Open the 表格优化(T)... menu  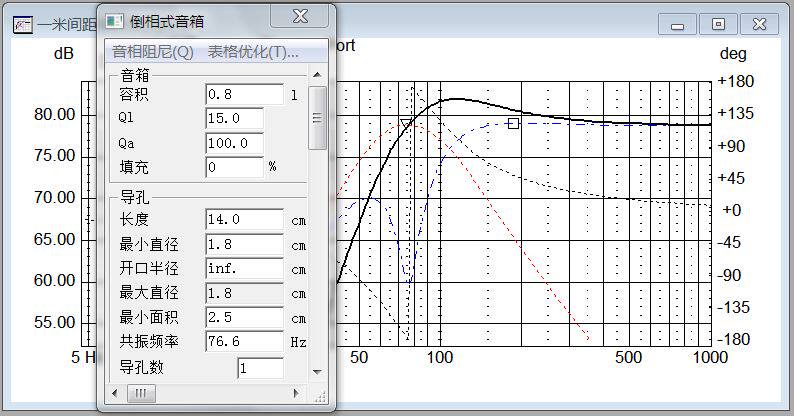253,52
